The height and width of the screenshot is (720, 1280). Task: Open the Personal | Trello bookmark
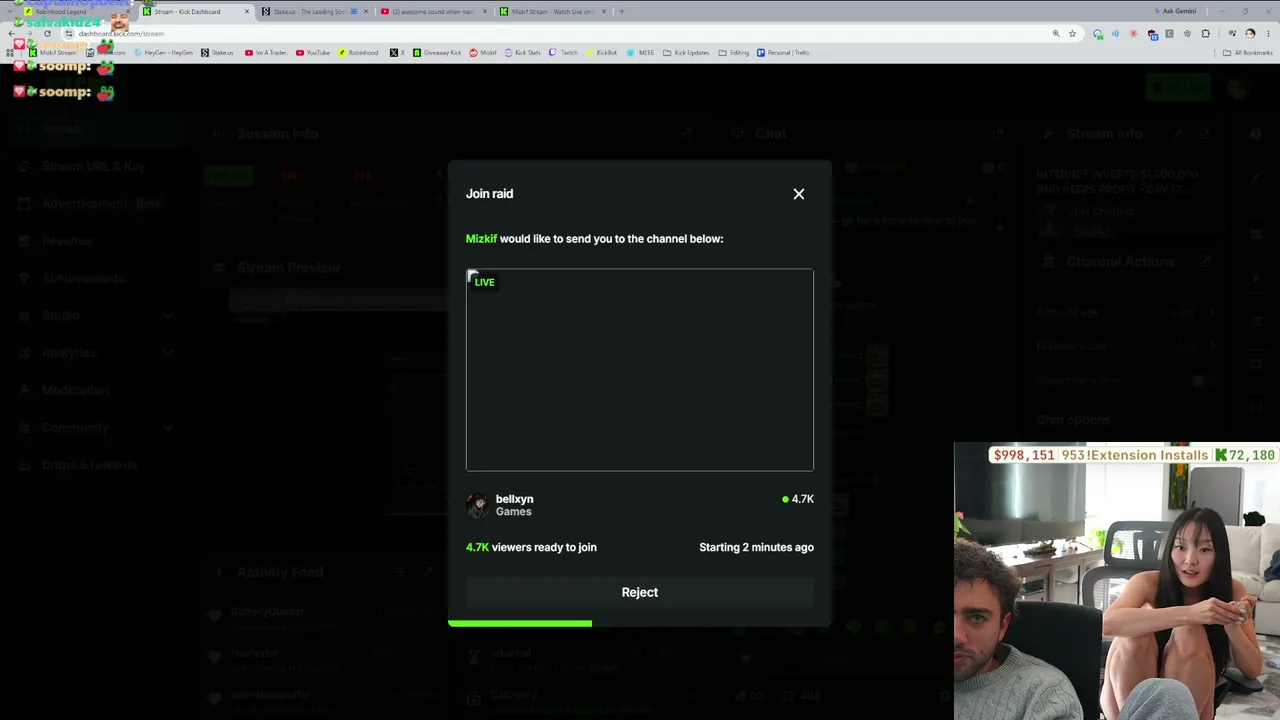tap(783, 53)
